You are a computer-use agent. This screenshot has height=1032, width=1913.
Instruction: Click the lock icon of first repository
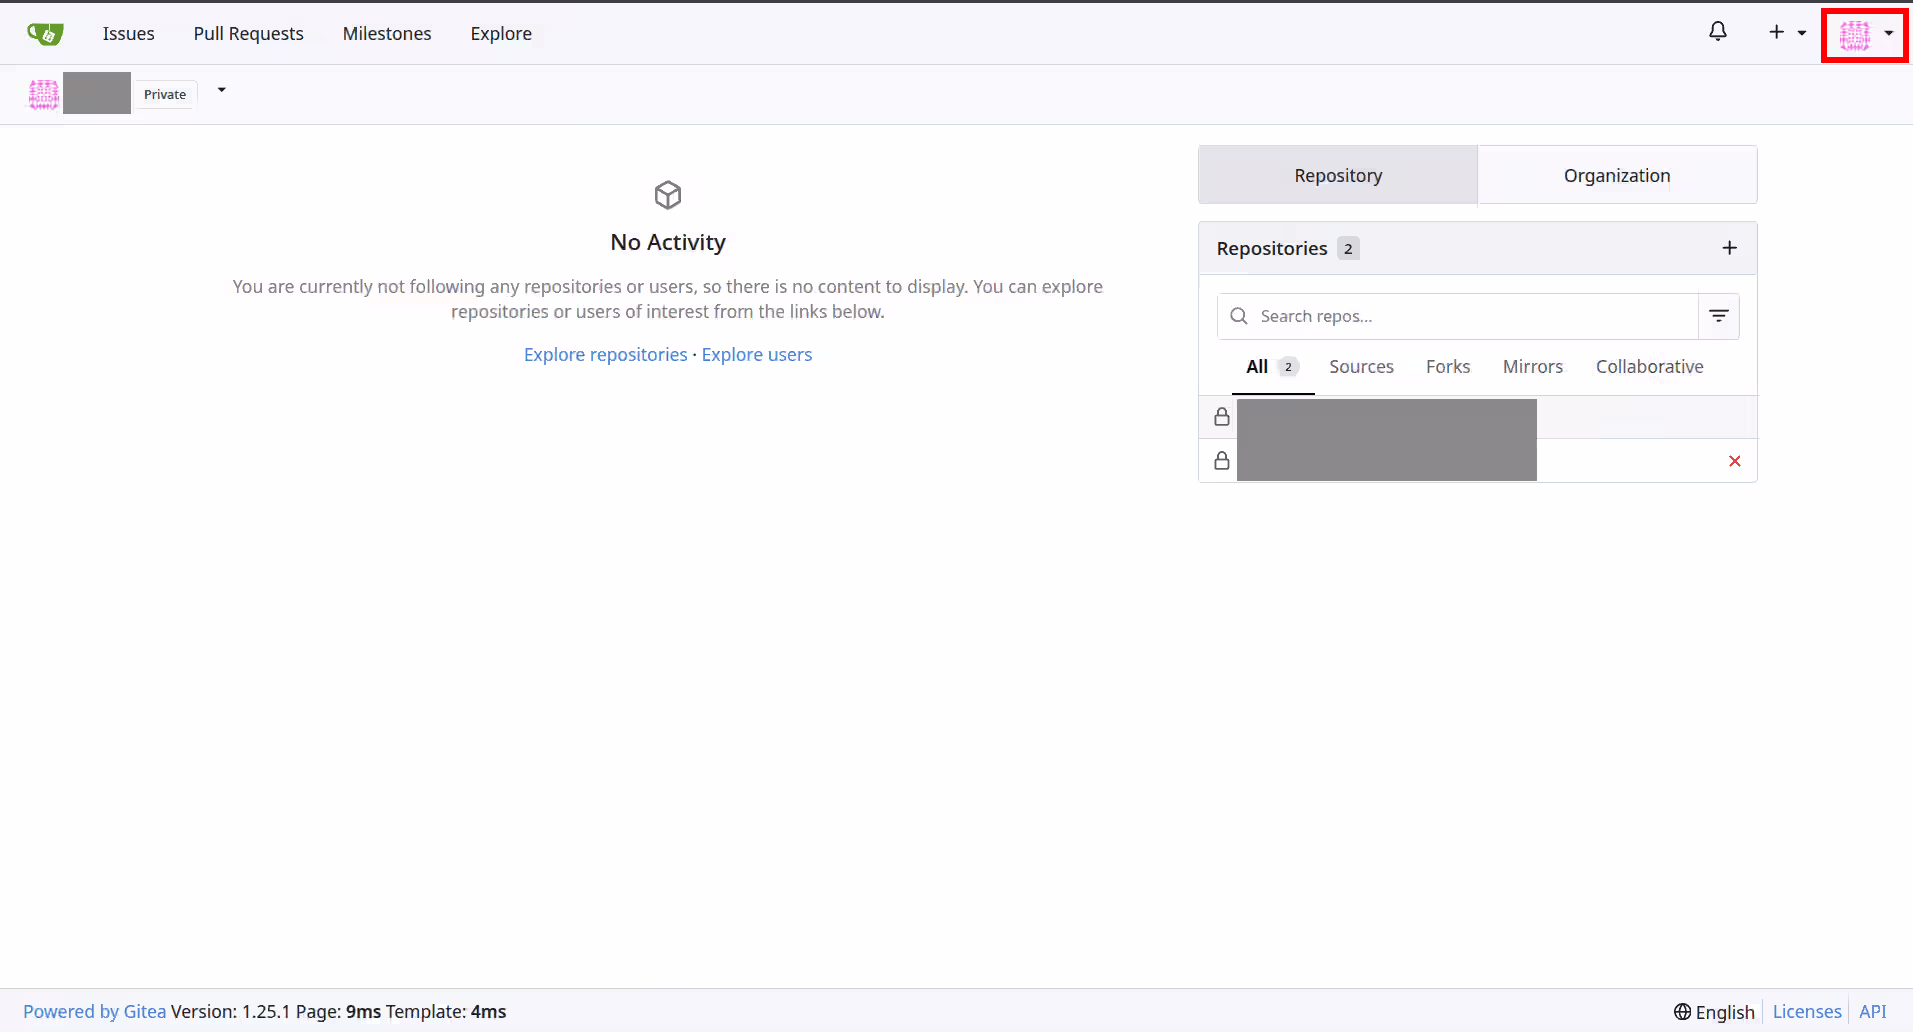(x=1221, y=417)
